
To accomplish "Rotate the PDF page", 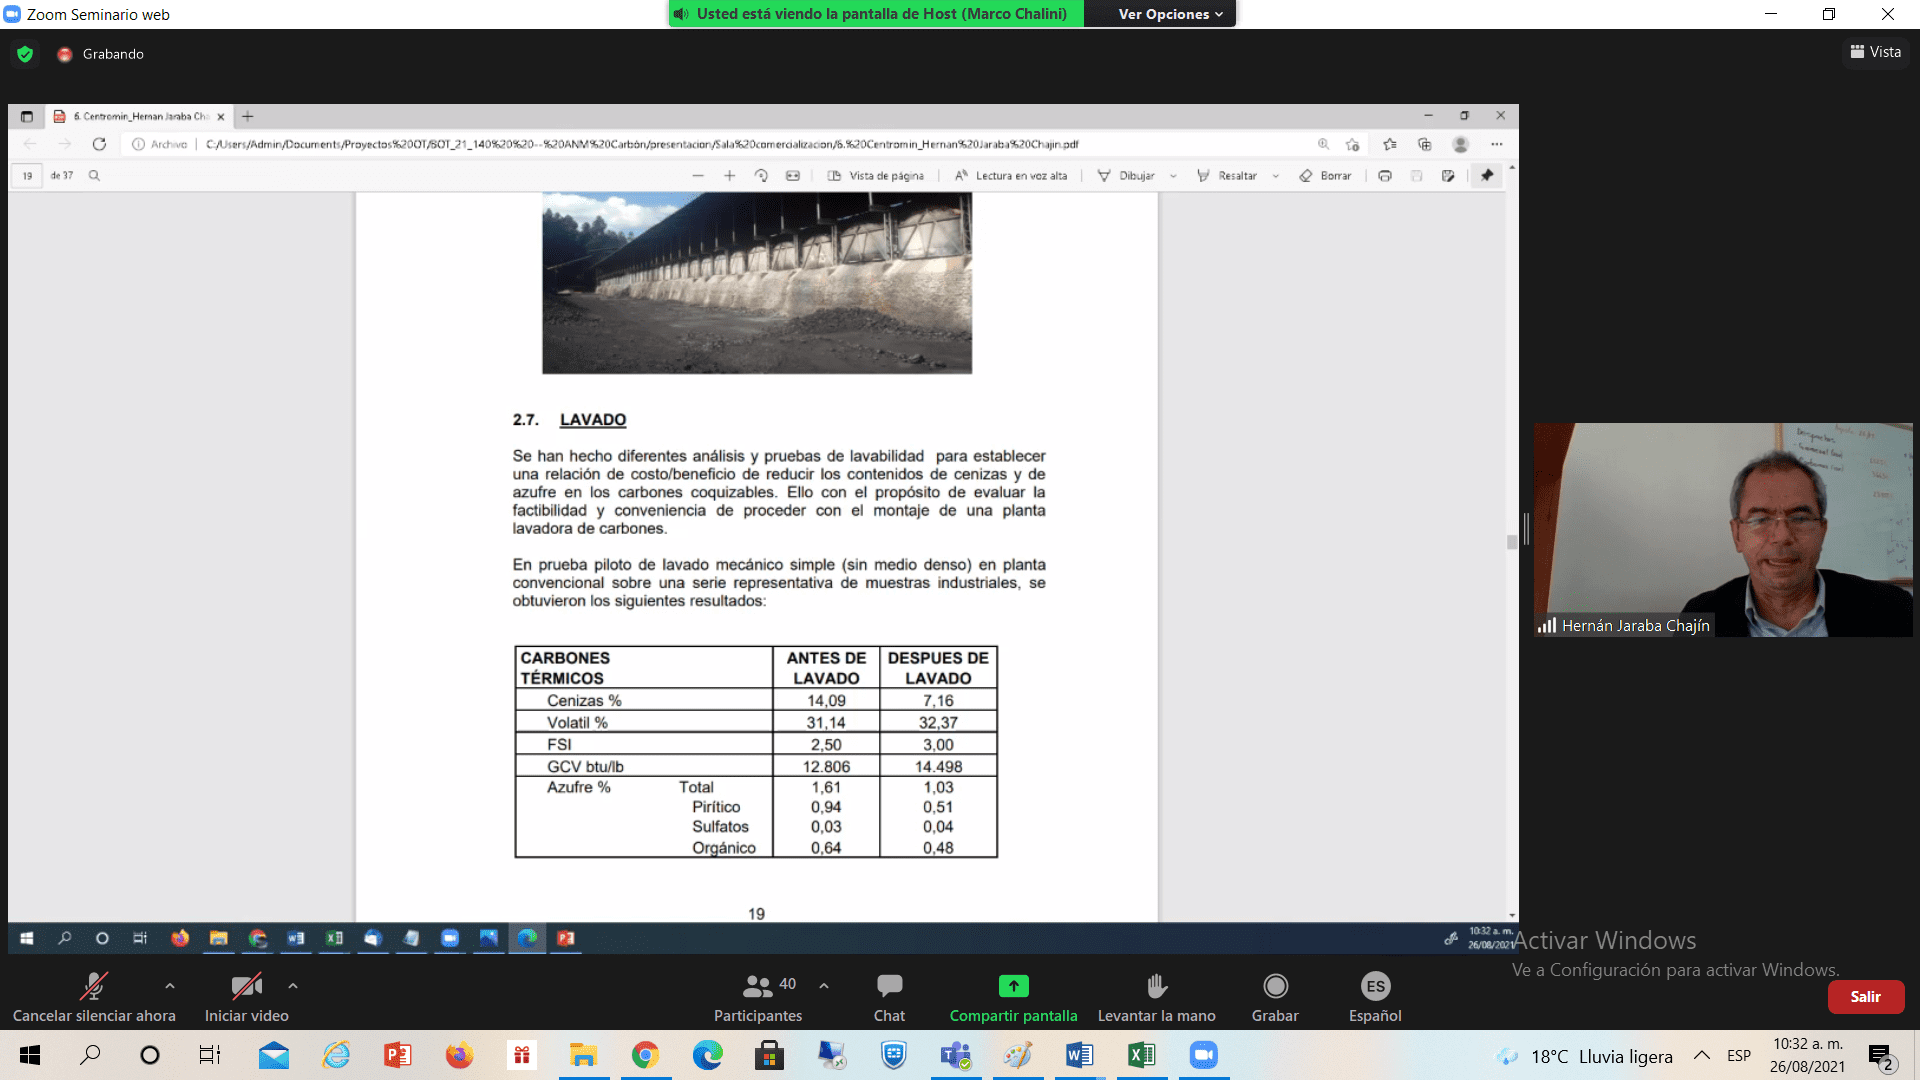I will tap(761, 176).
